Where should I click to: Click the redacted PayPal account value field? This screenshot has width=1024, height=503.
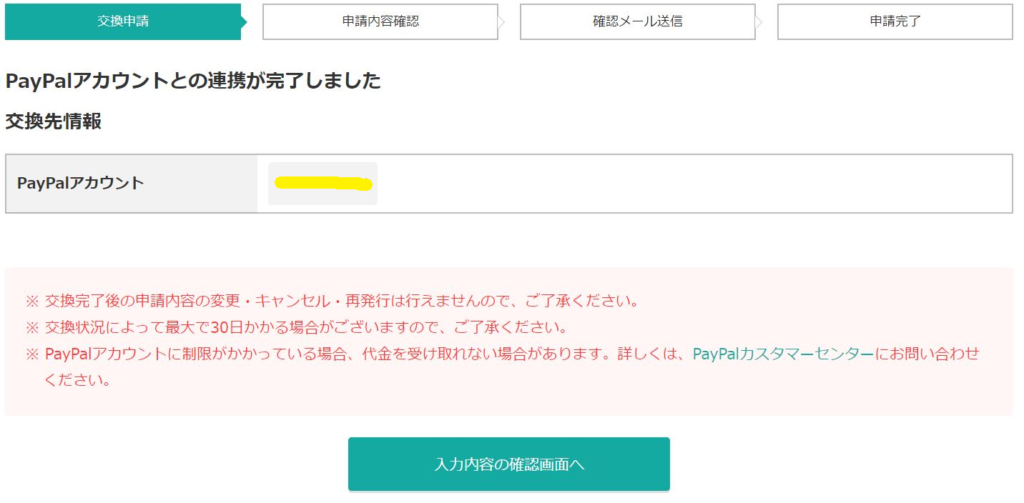tap(323, 184)
